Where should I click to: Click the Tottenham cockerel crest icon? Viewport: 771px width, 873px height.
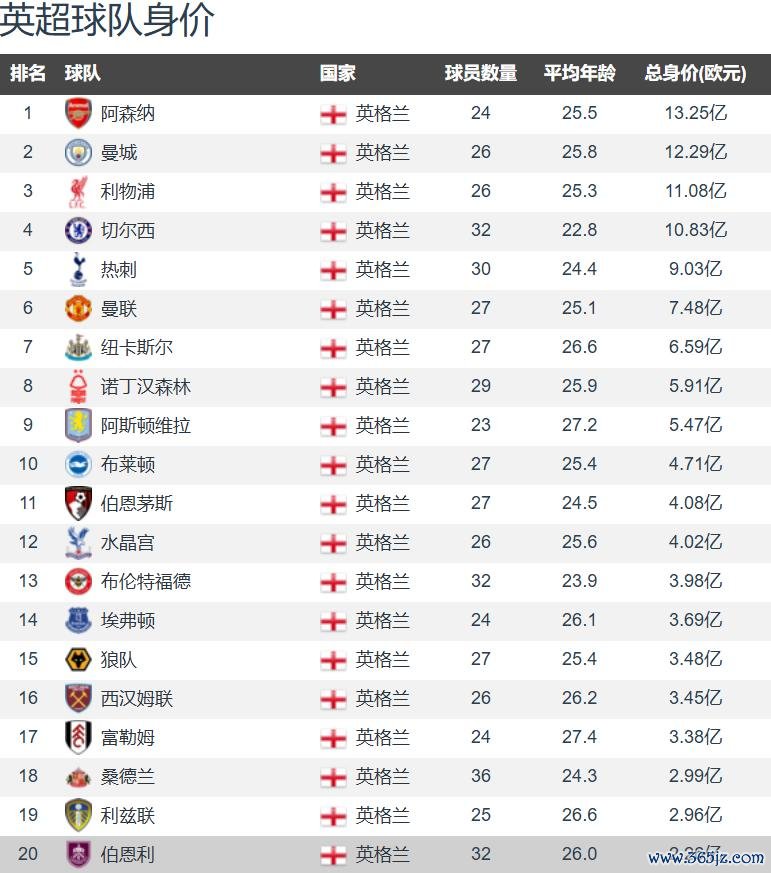pos(78,270)
